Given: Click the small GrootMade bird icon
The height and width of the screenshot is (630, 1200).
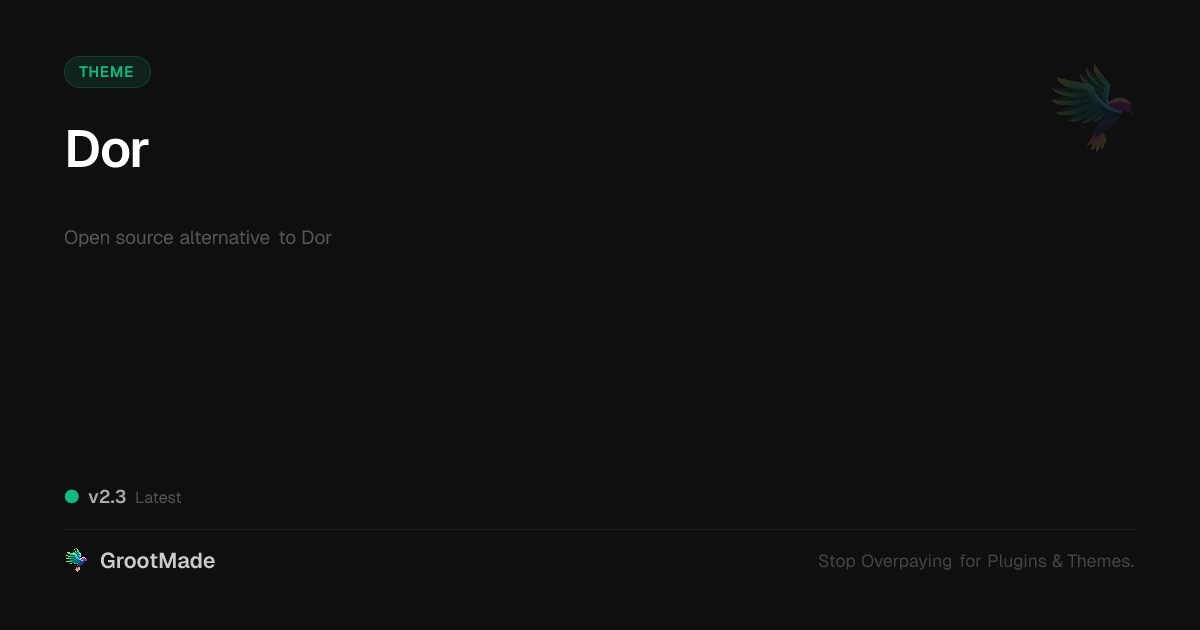Looking at the screenshot, I should point(76,560).
